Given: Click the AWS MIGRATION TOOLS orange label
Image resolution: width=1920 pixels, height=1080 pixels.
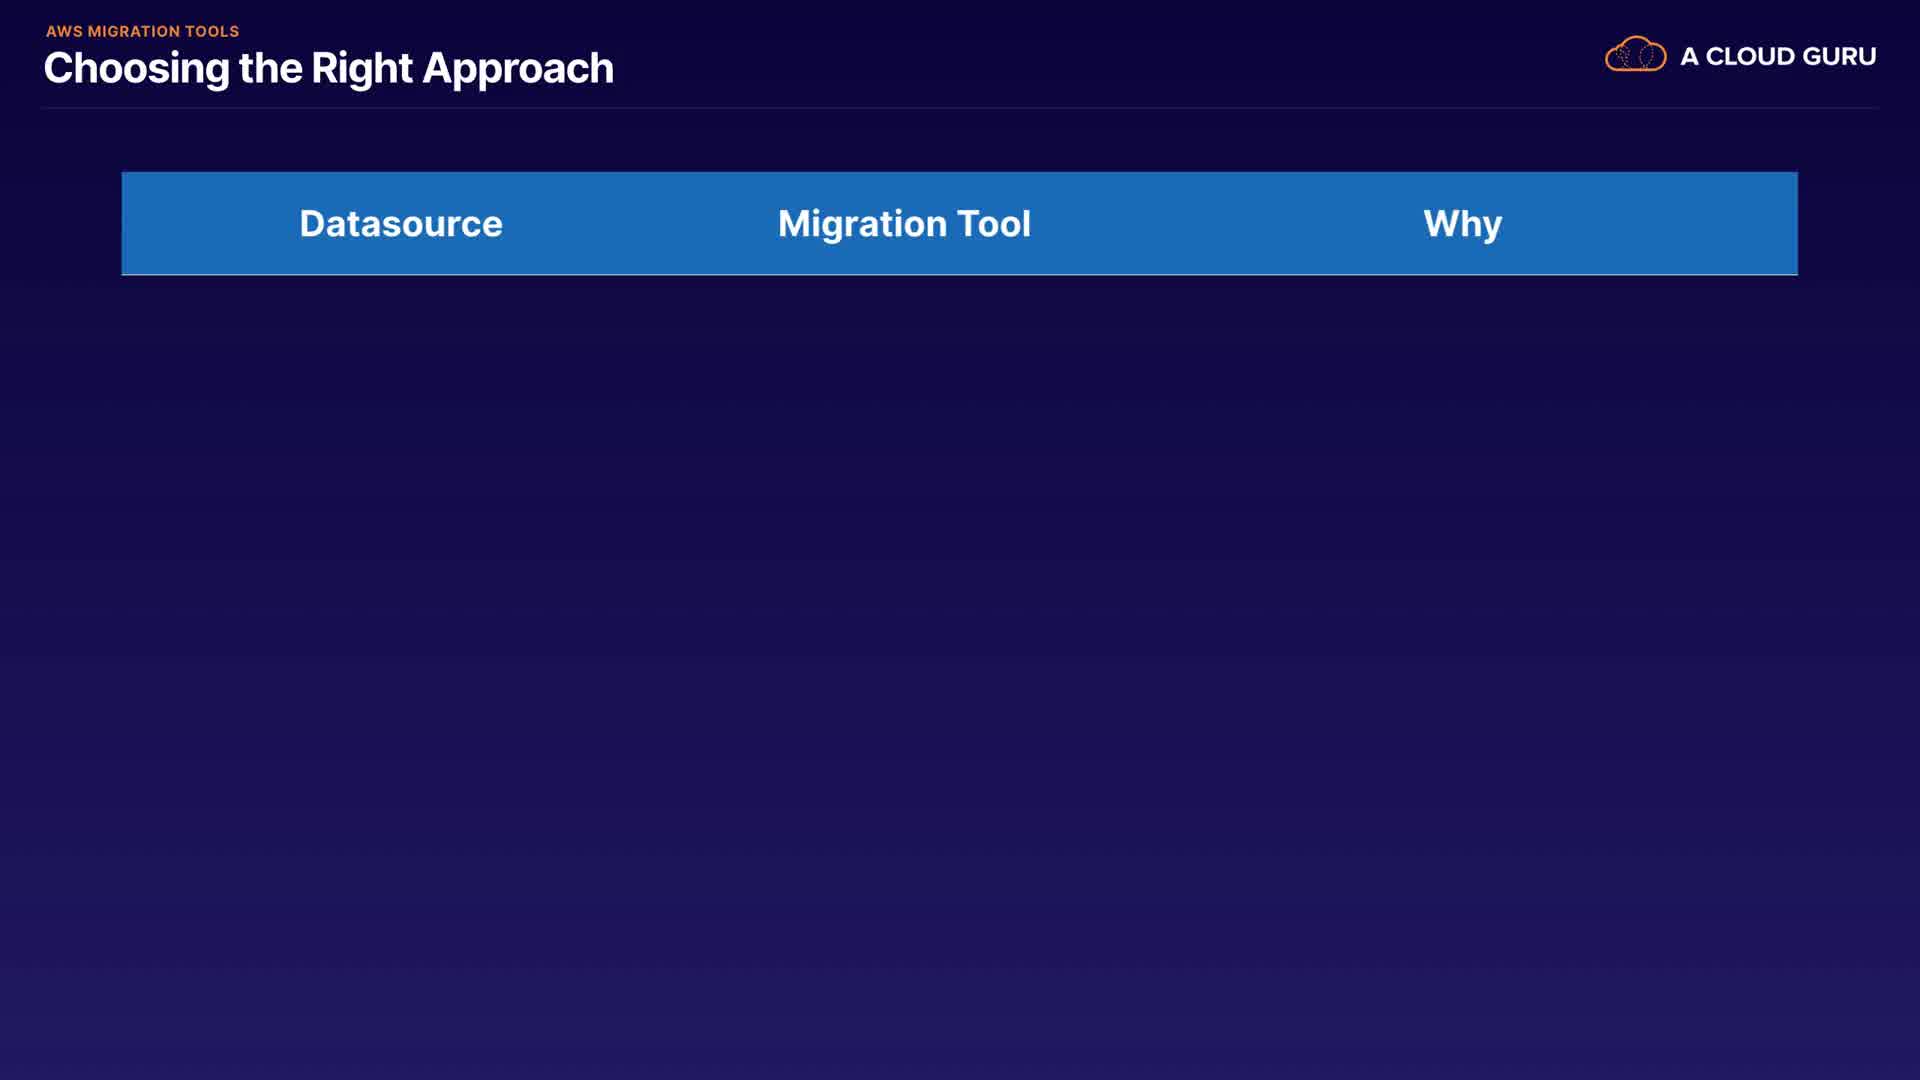Looking at the screenshot, I should tap(142, 31).
